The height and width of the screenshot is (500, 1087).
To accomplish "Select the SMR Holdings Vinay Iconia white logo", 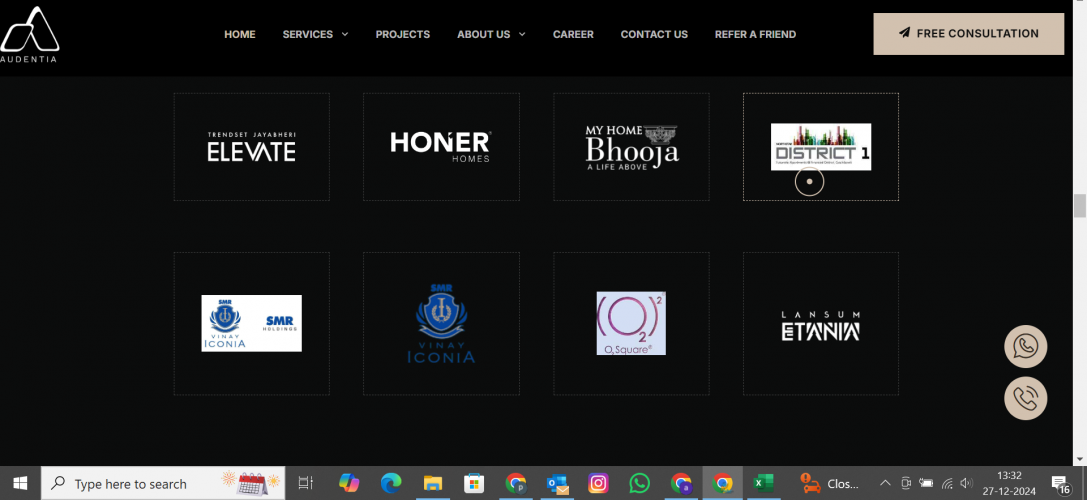I will click(252, 323).
